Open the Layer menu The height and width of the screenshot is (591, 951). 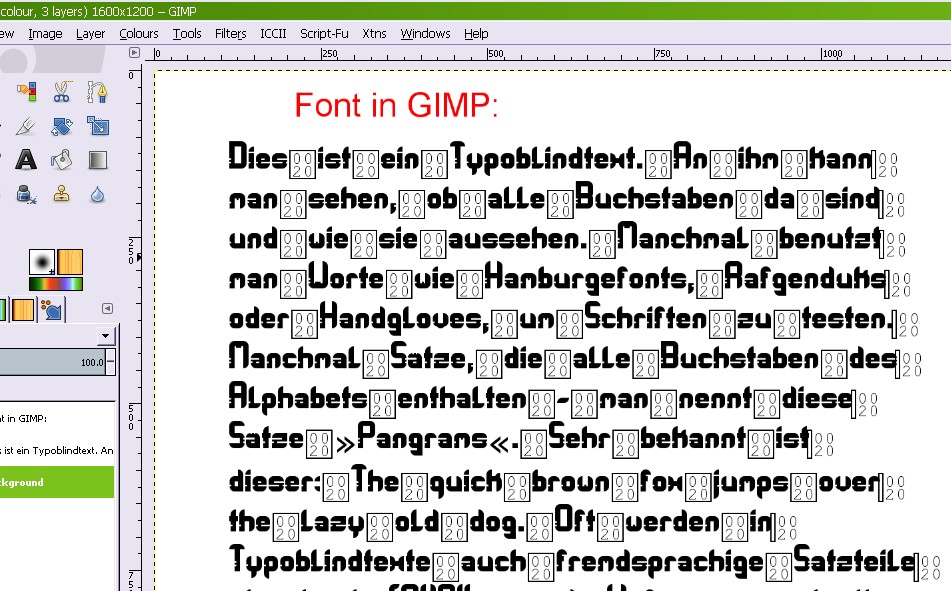(90, 34)
